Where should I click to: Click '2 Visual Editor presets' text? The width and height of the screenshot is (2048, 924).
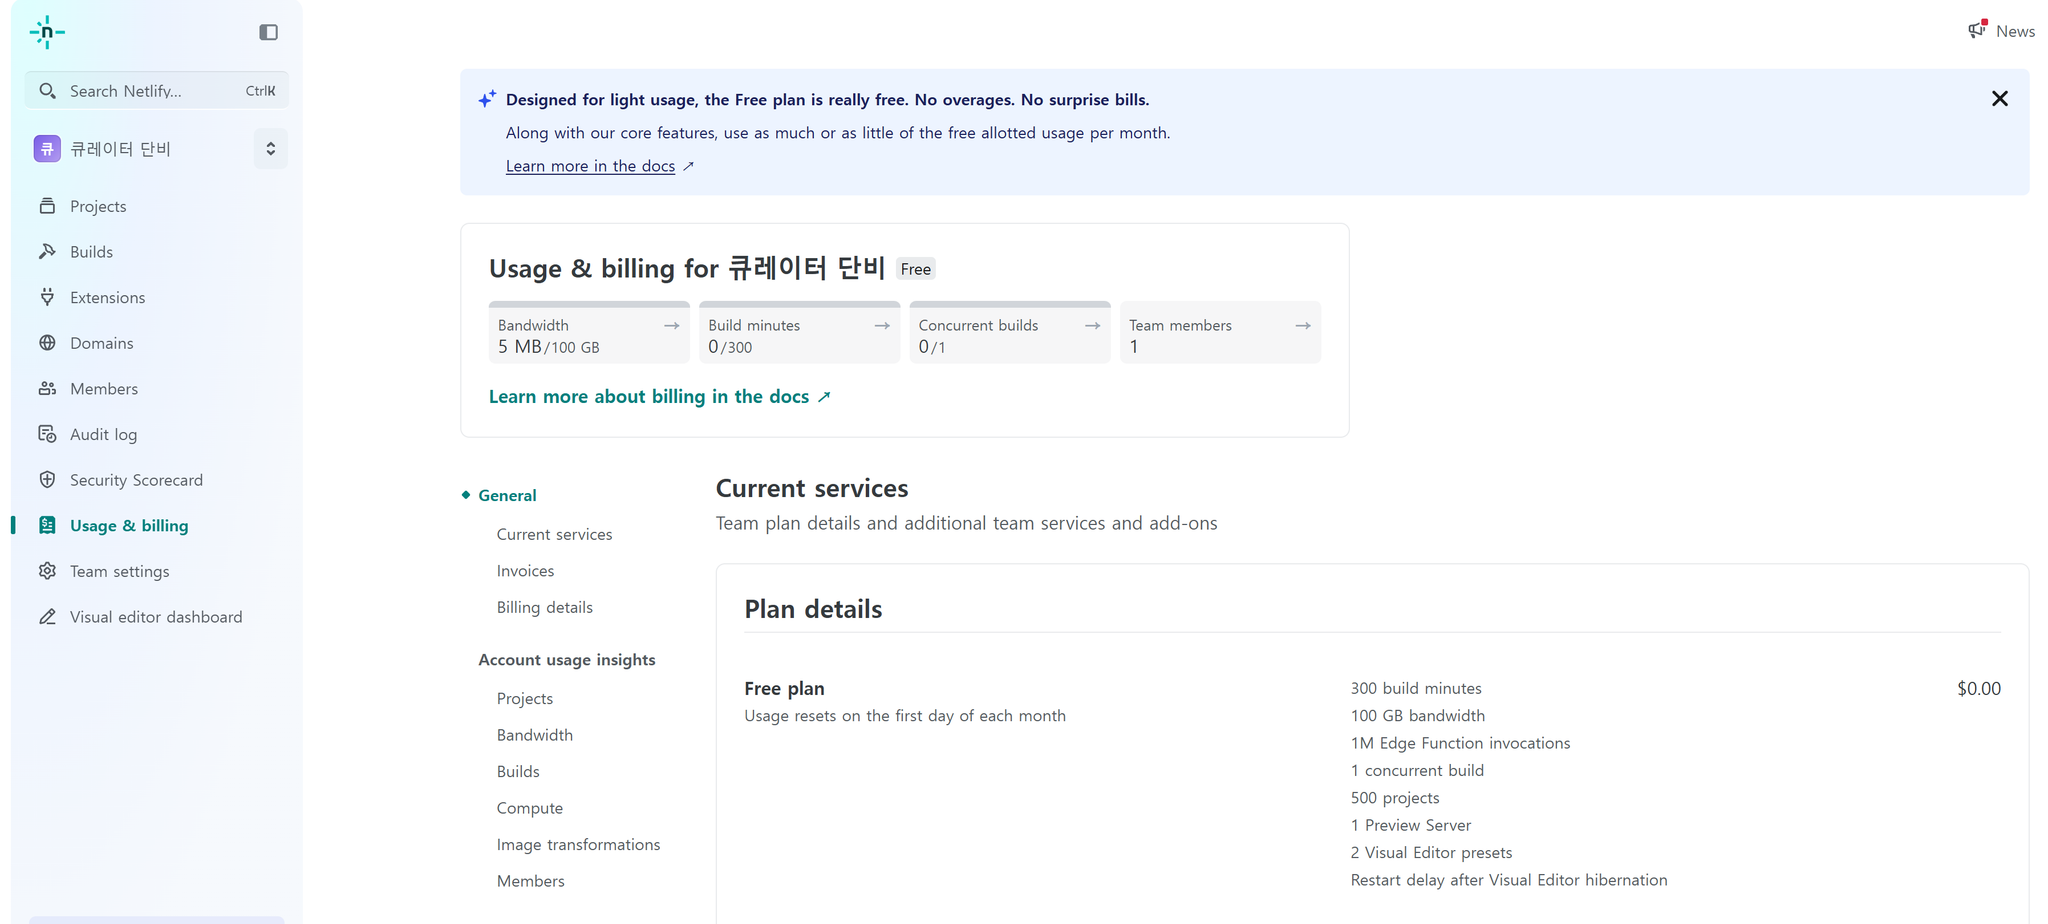tap(1431, 853)
